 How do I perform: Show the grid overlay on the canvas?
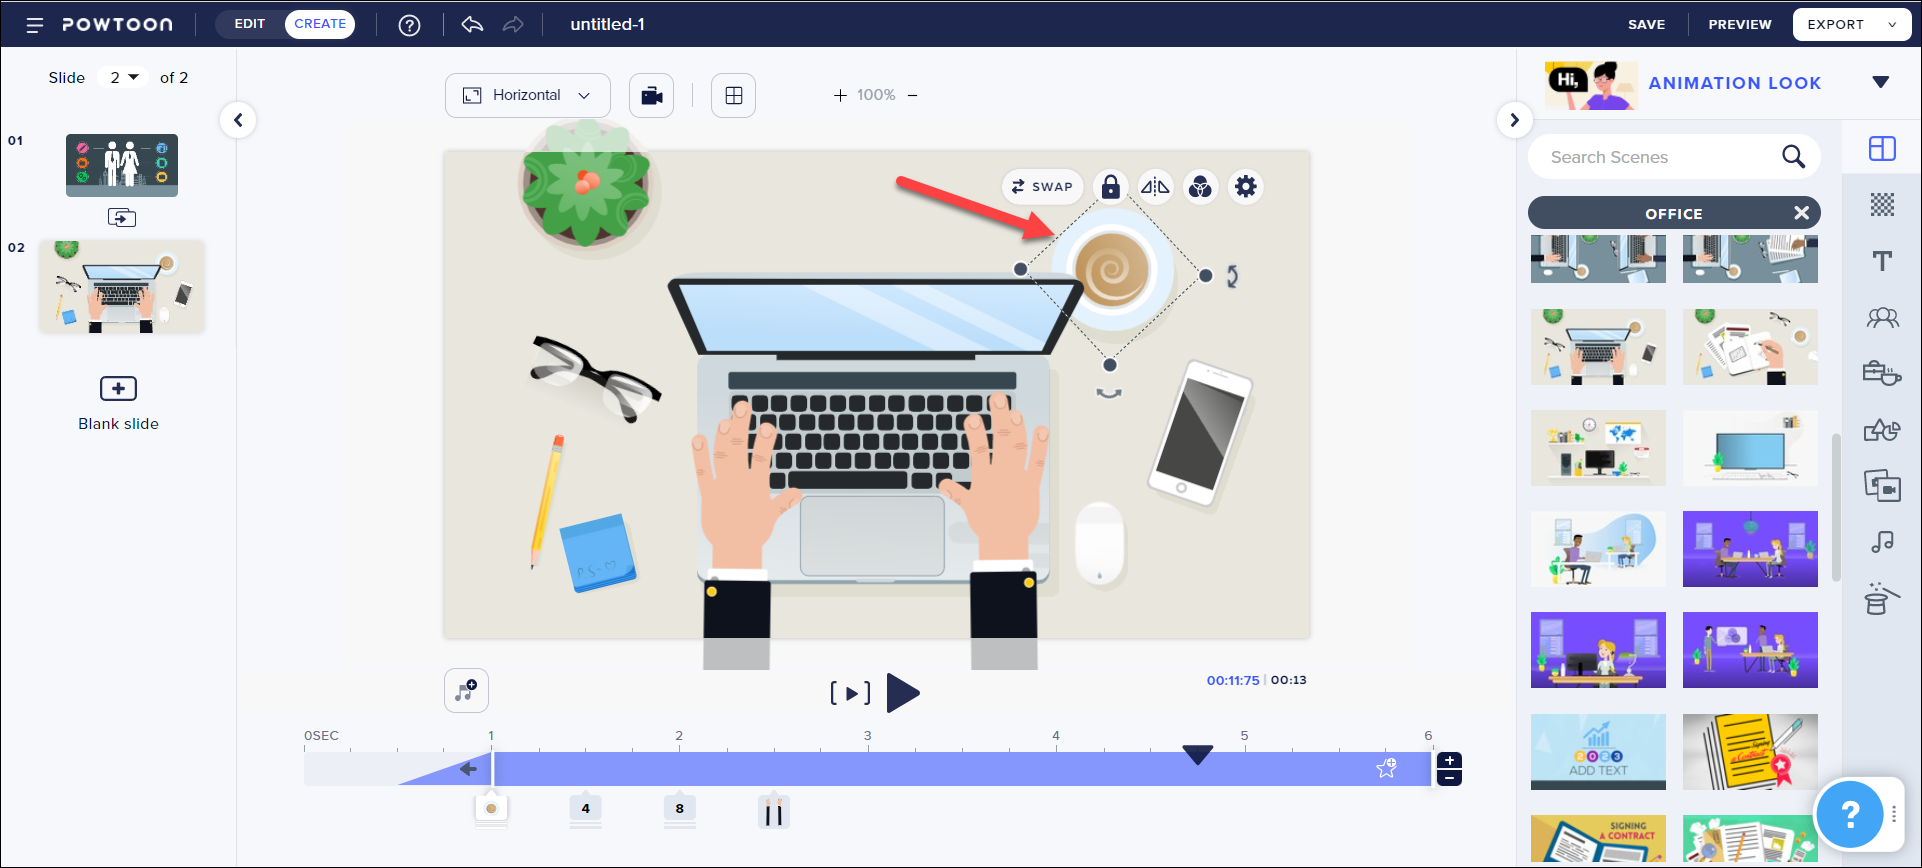click(x=733, y=96)
